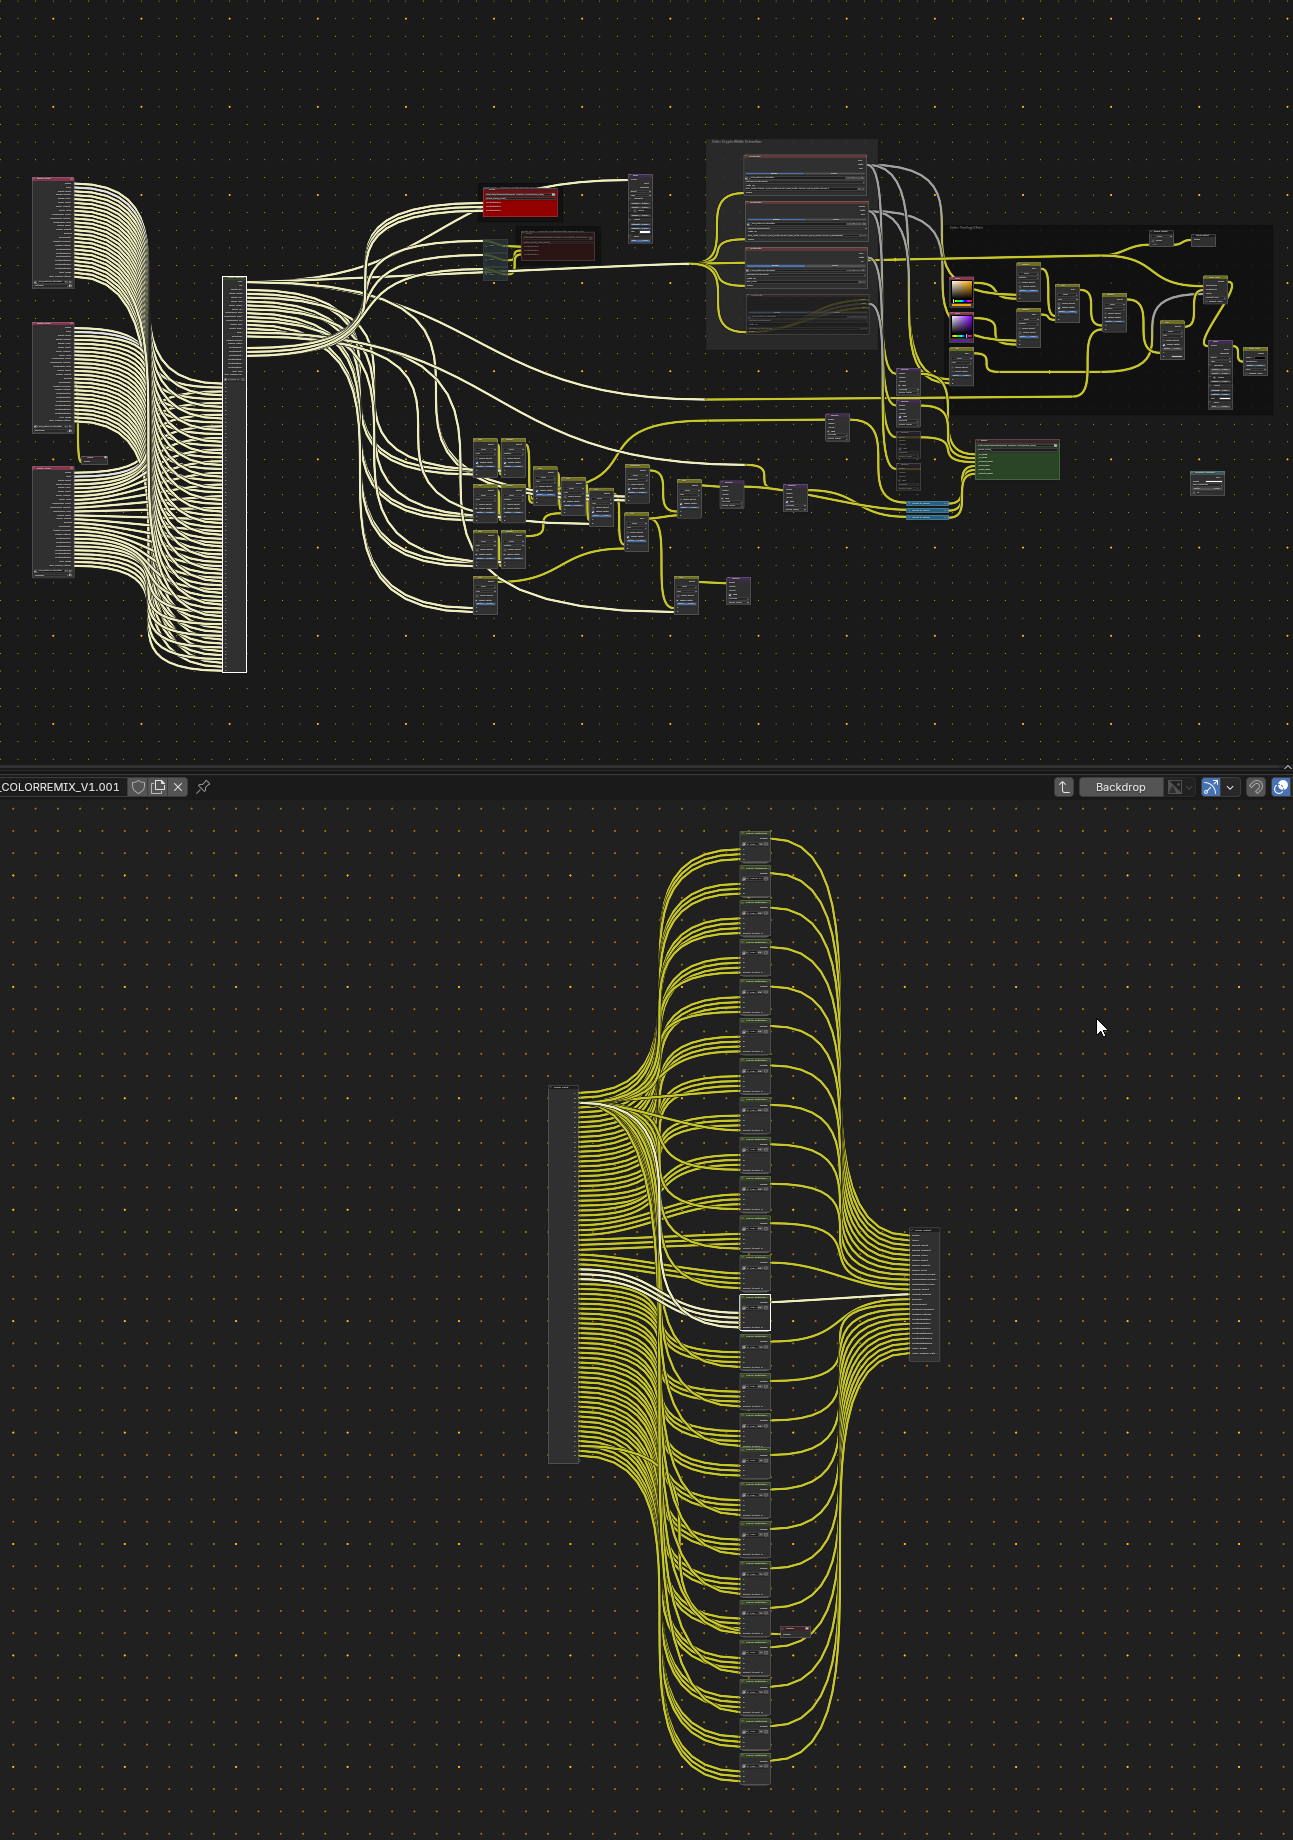Edit the COLORREMIX_V1.001 name field
Image resolution: width=1293 pixels, height=1840 pixels.
coord(62,787)
